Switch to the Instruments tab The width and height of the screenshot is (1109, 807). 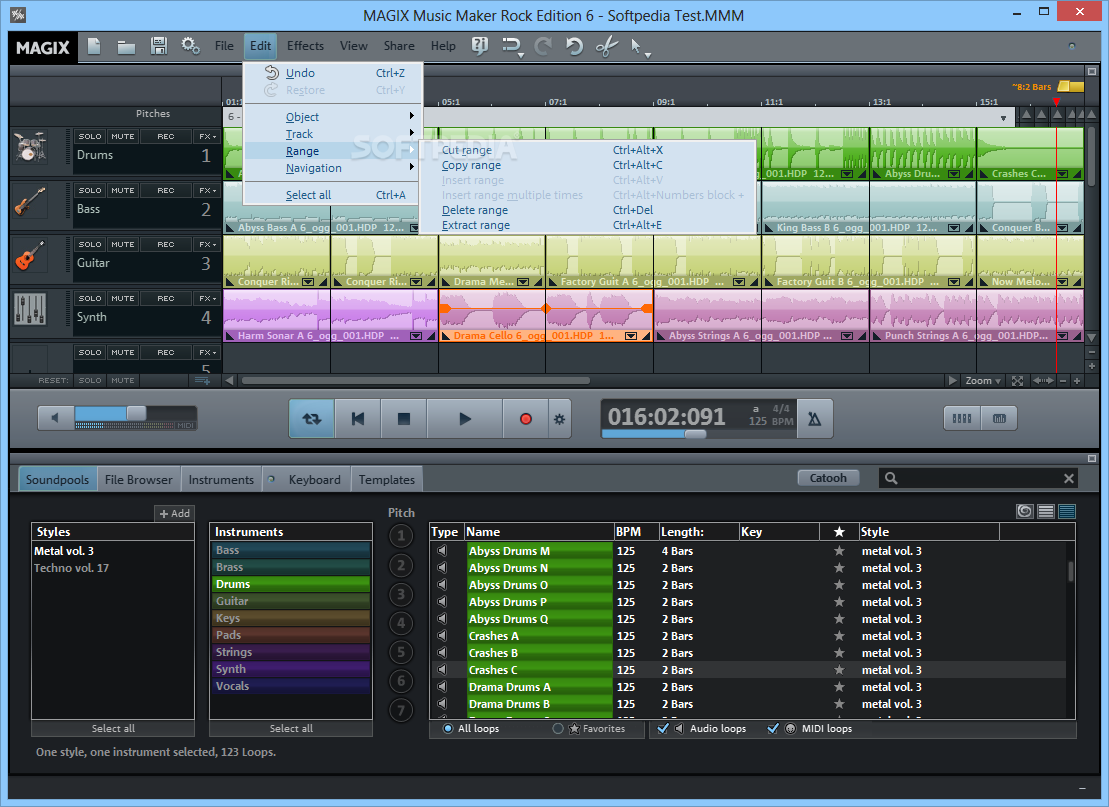pos(221,479)
